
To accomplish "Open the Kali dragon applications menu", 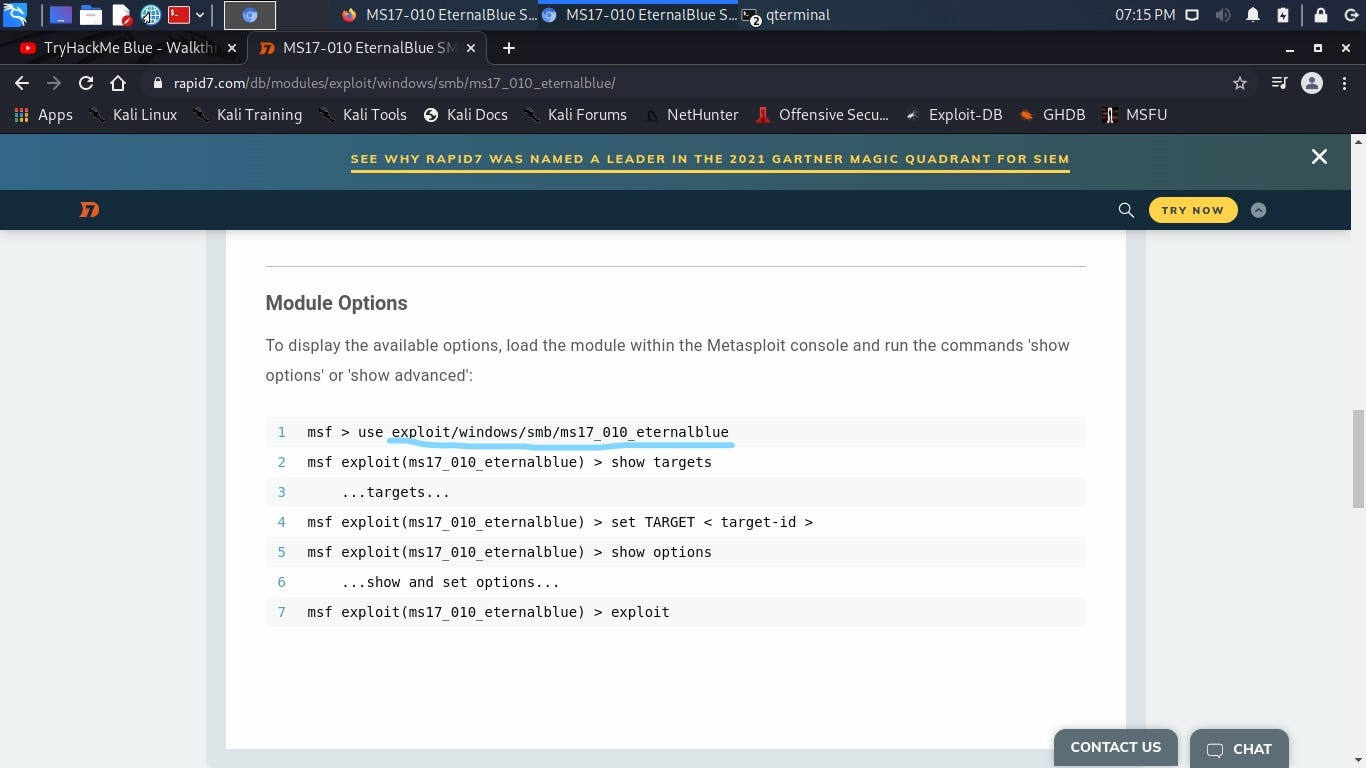I will [15, 15].
